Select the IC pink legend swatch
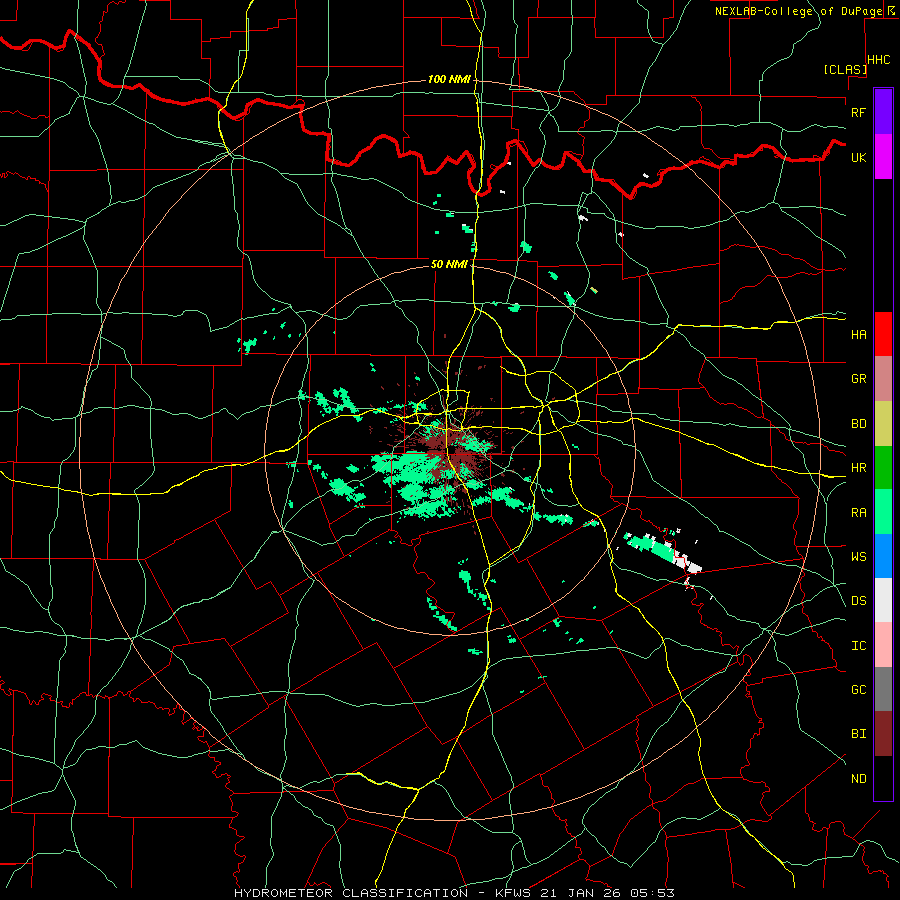 (x=883, y=645)
